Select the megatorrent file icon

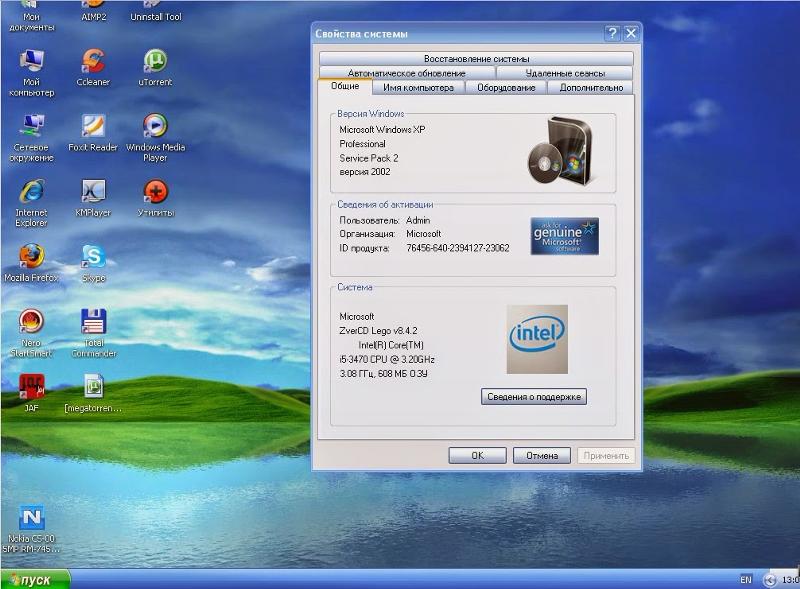pyautogui.click(x=93, y=393)
